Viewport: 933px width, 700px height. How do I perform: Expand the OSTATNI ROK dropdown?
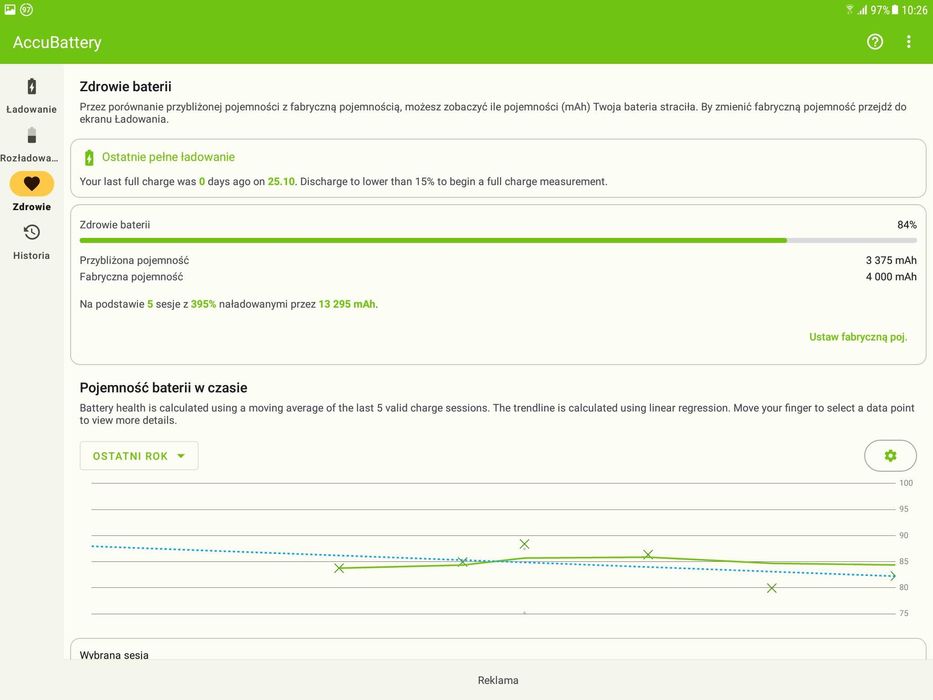pyautogui.click(x=139, y=456)
